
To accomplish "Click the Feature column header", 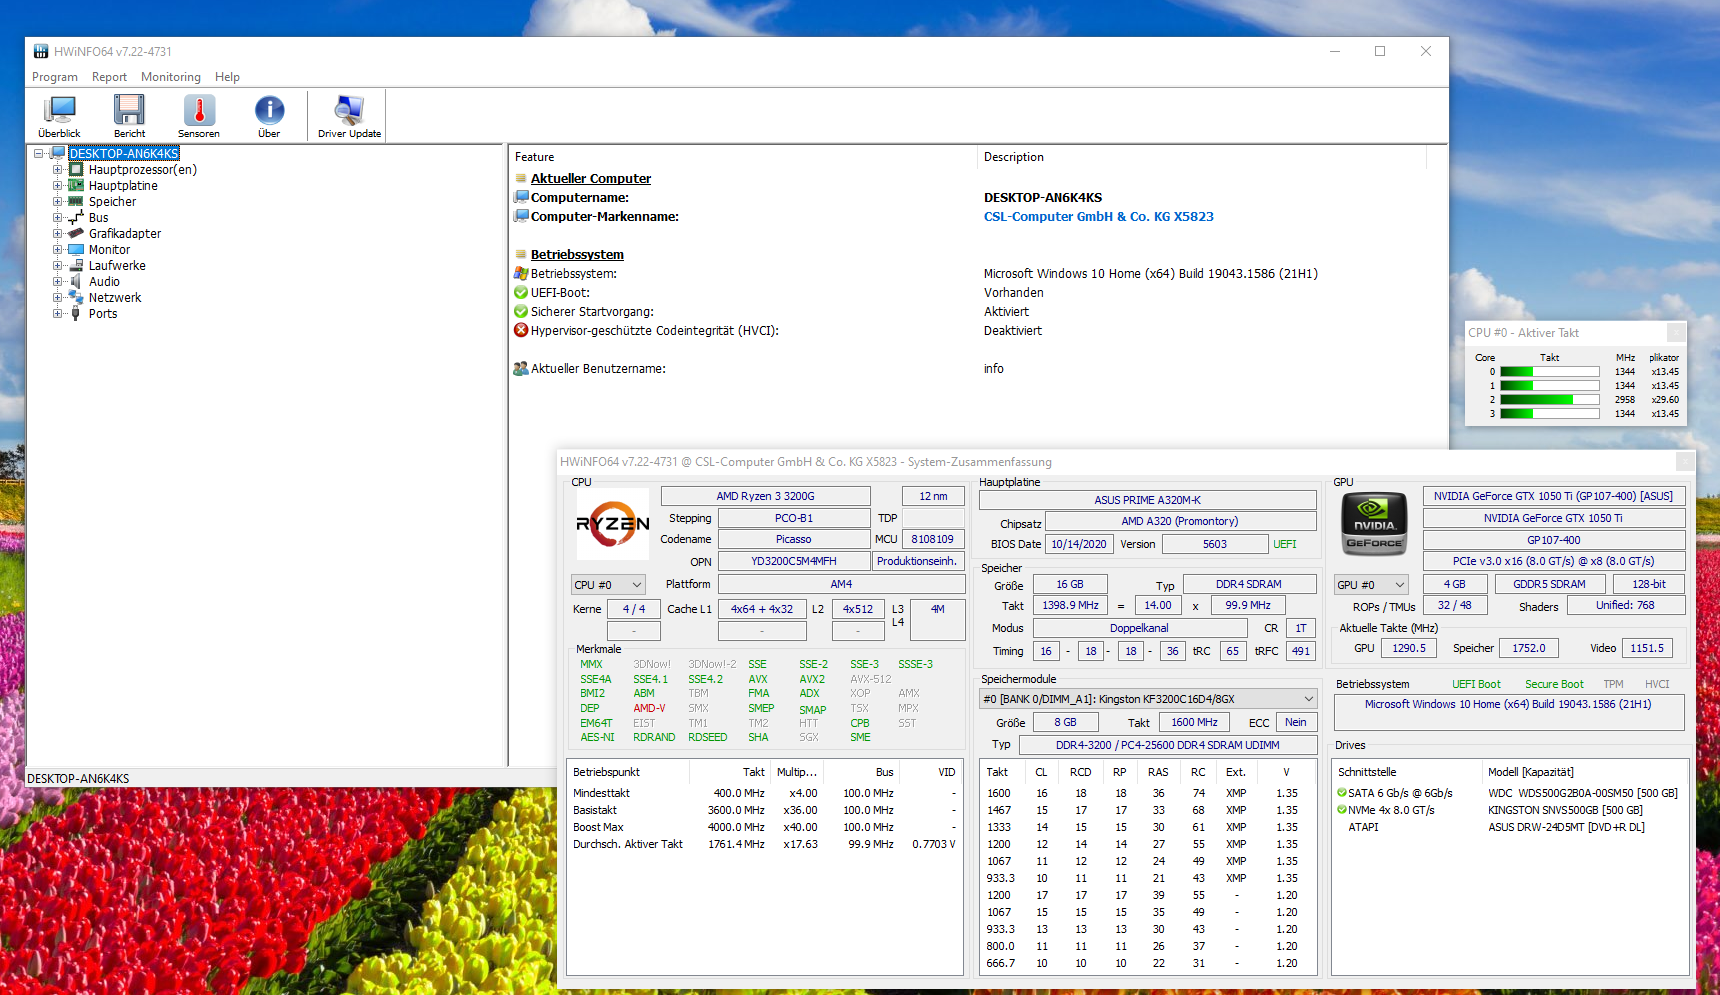I will [x=743, y=157].
